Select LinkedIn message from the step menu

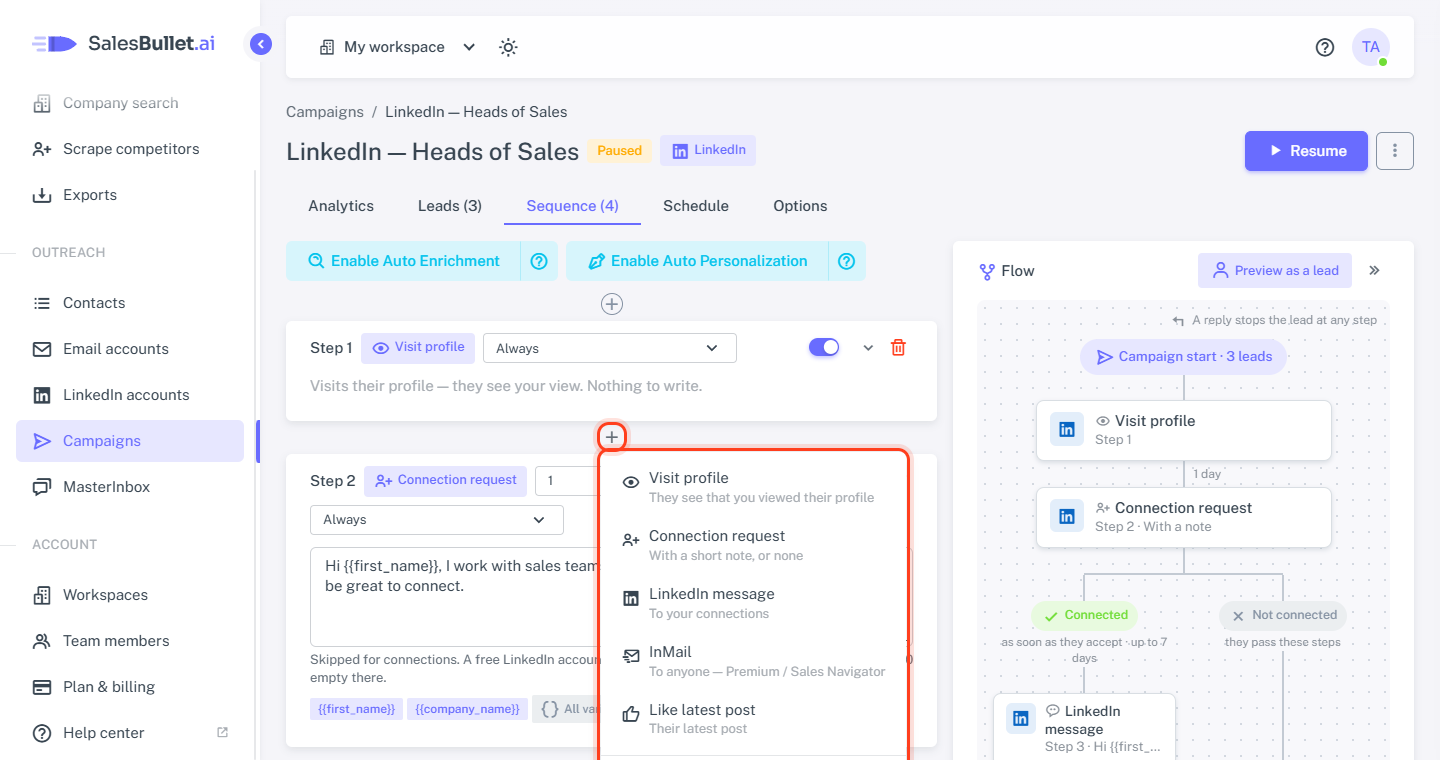pyautogui.click(x=753, y=603)
